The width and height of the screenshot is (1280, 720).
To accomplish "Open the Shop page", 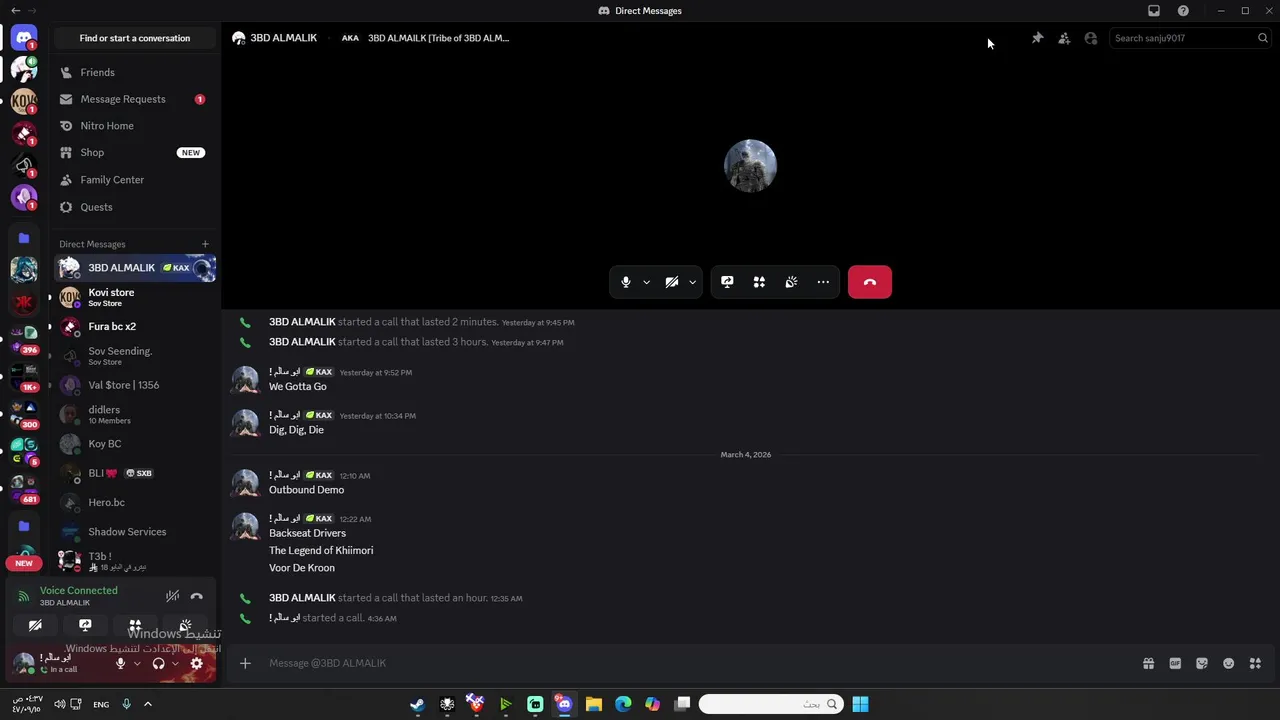I will point(135,152).
